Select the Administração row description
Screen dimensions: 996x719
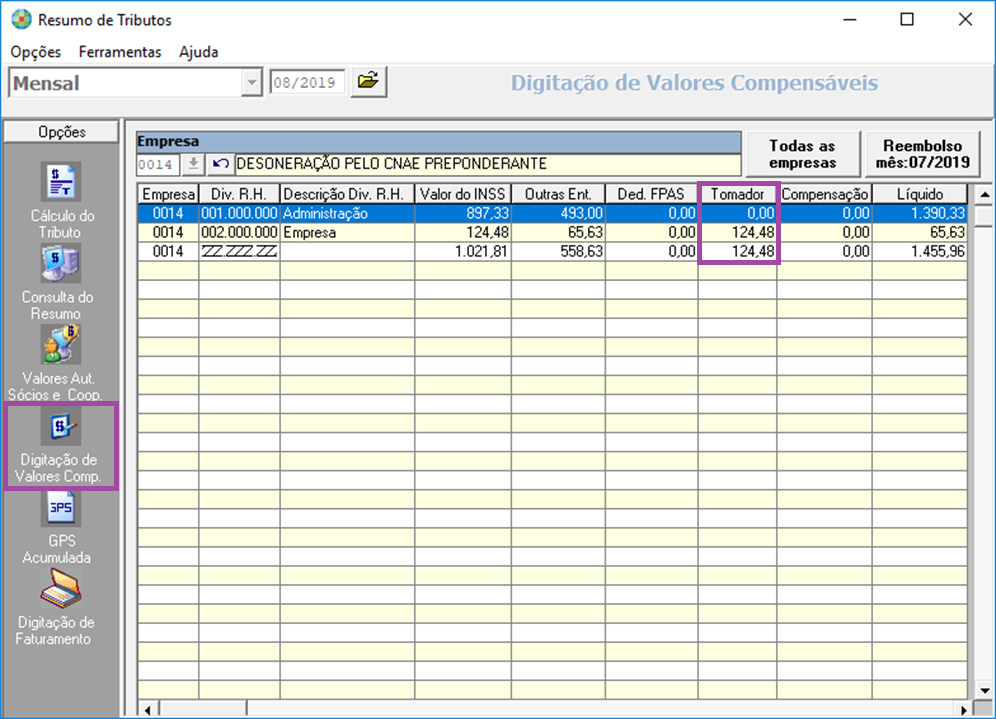[347, 213]
